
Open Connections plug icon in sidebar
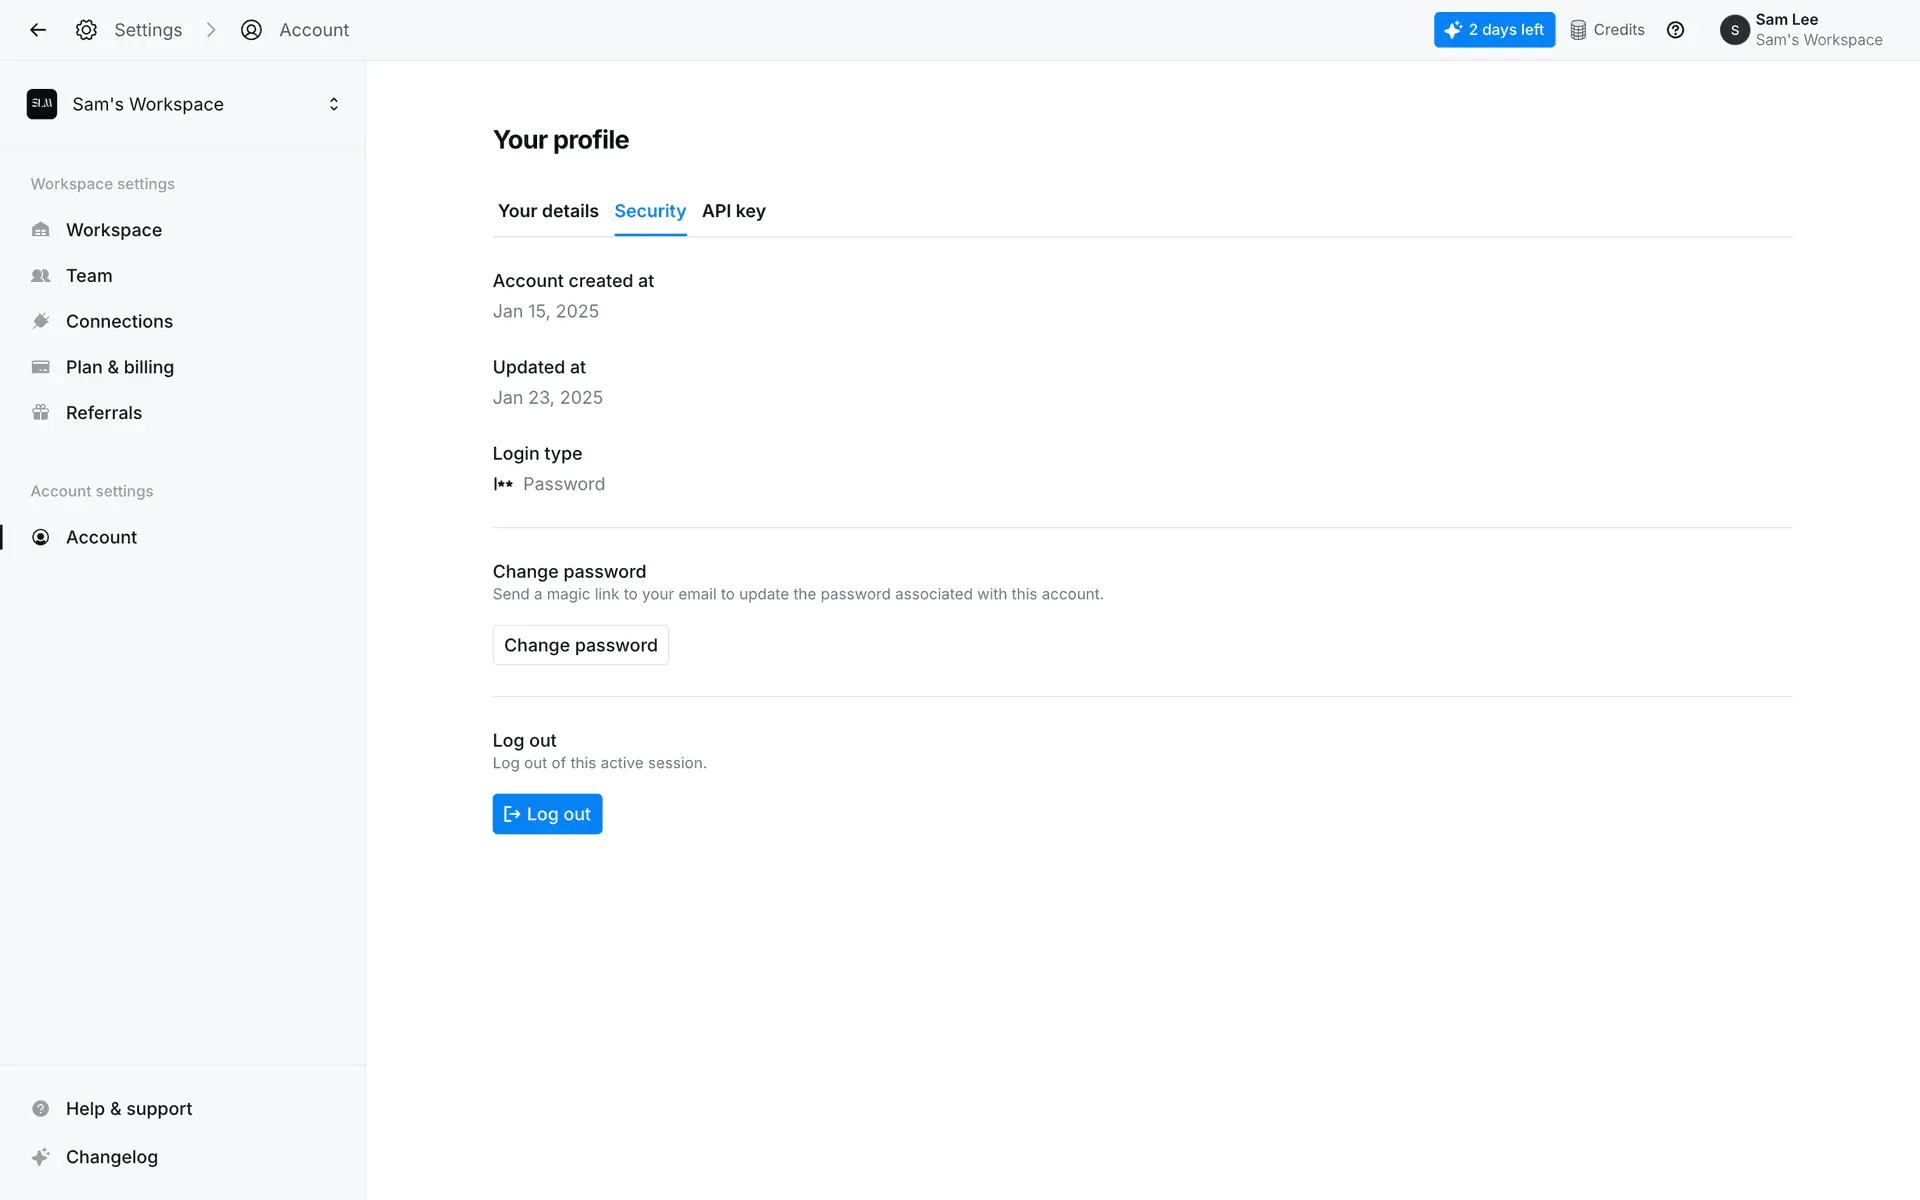coord(41,321)
